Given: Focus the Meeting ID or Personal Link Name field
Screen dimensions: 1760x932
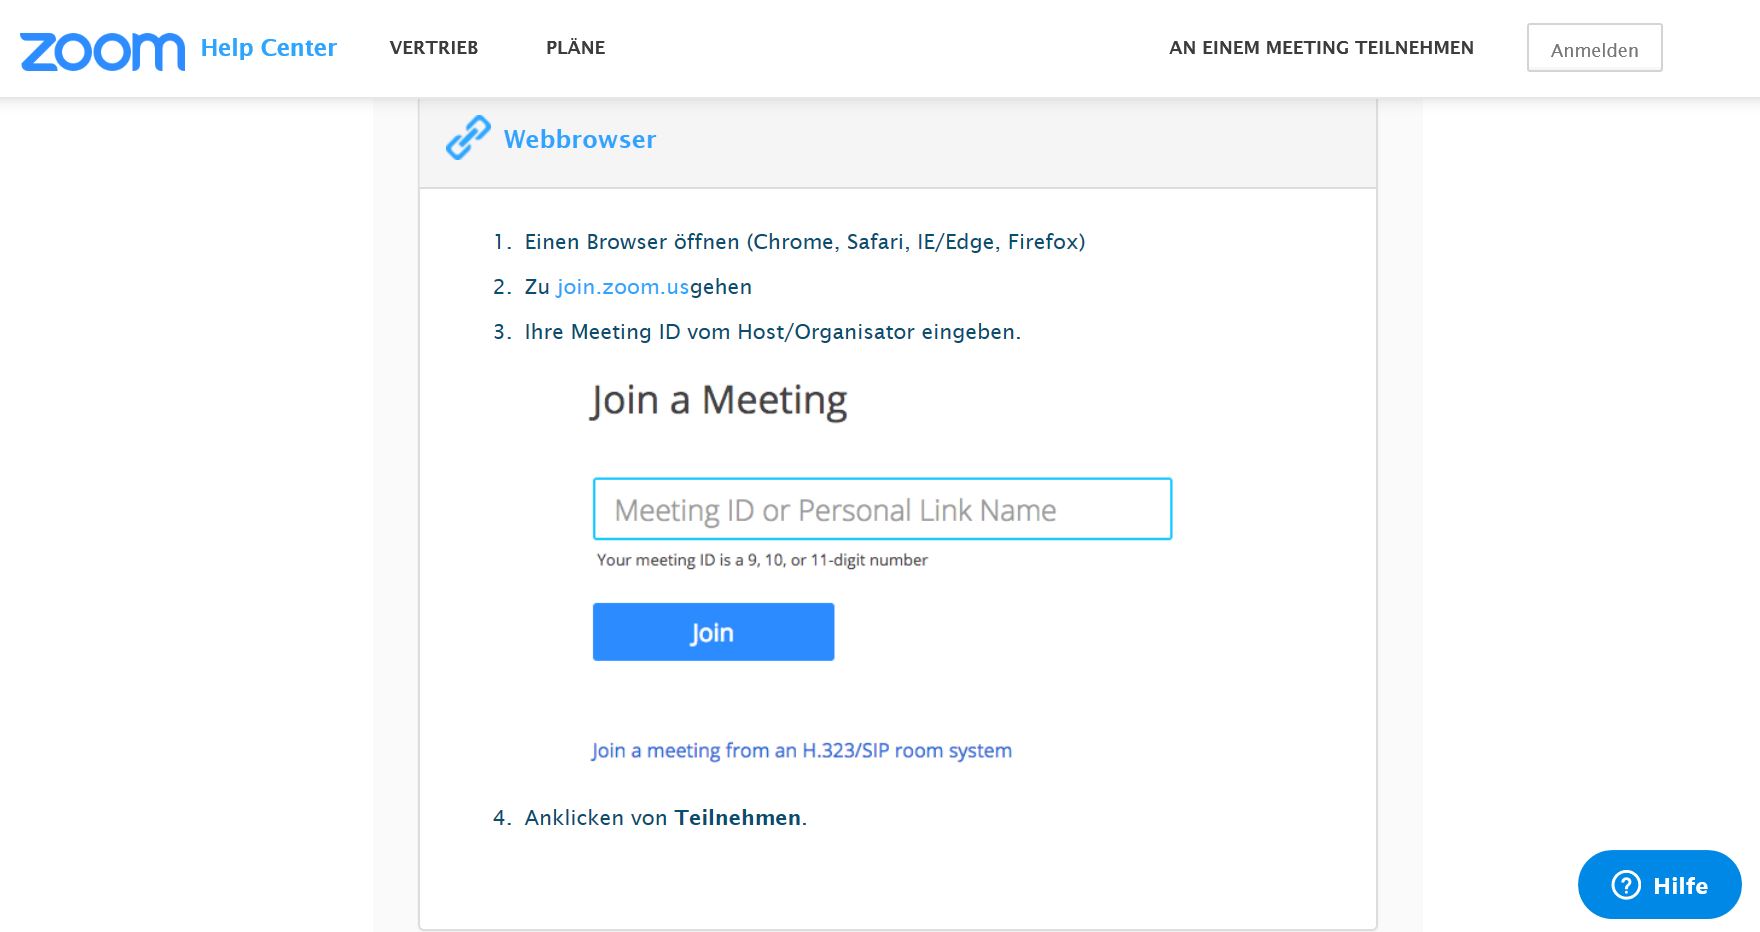Looking at the screenshot, I should pos(882,509).
